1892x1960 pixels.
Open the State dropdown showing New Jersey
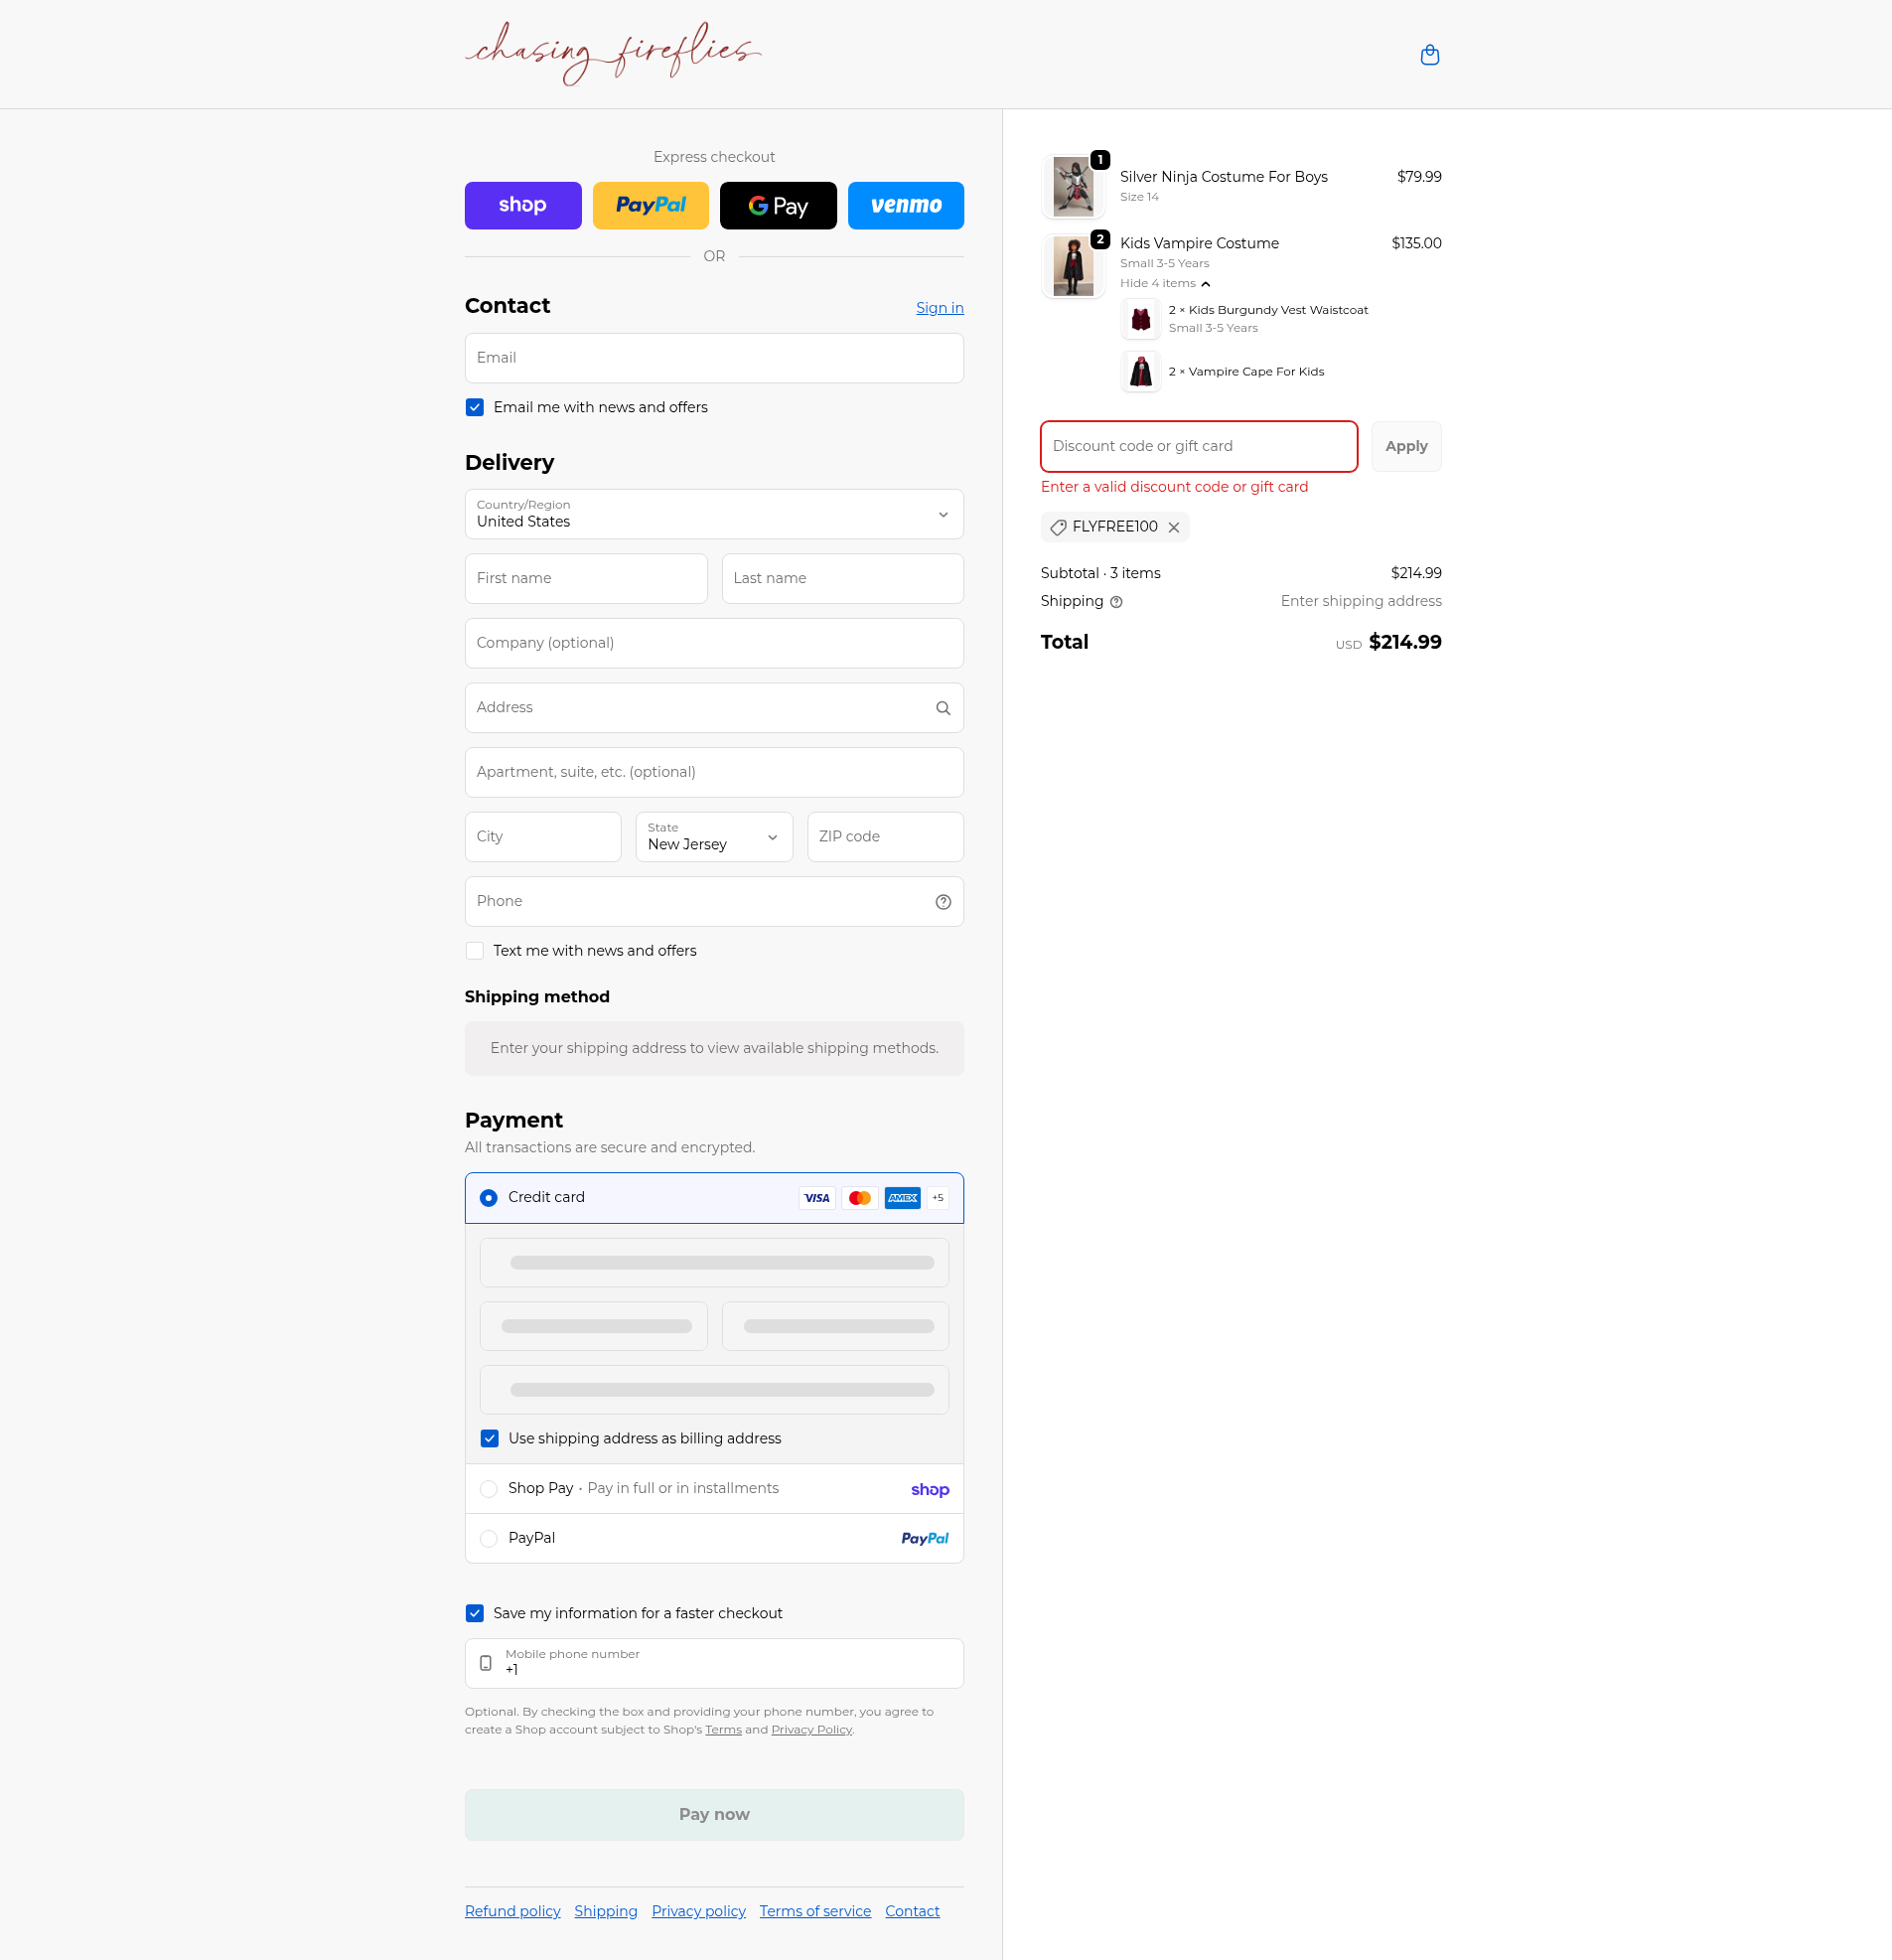(x=713, y=837)
